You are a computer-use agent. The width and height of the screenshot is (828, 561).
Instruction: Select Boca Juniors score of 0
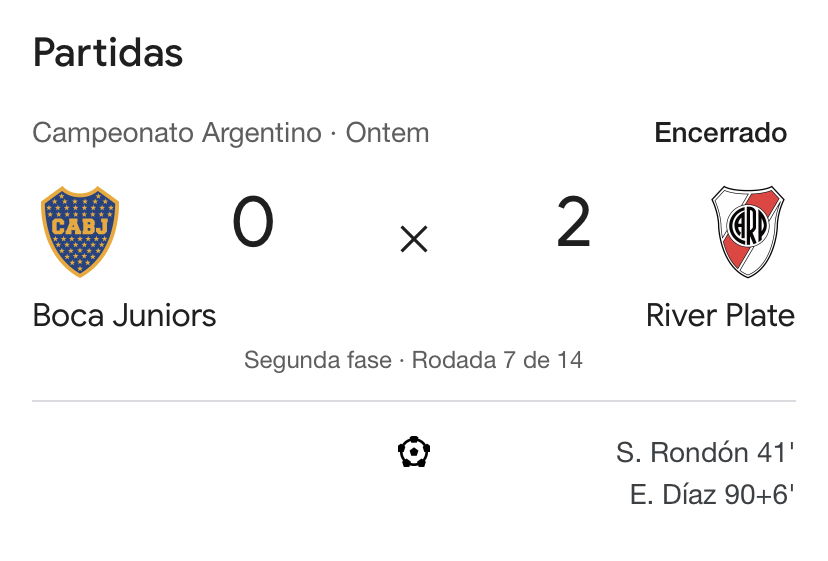point(253,221)
